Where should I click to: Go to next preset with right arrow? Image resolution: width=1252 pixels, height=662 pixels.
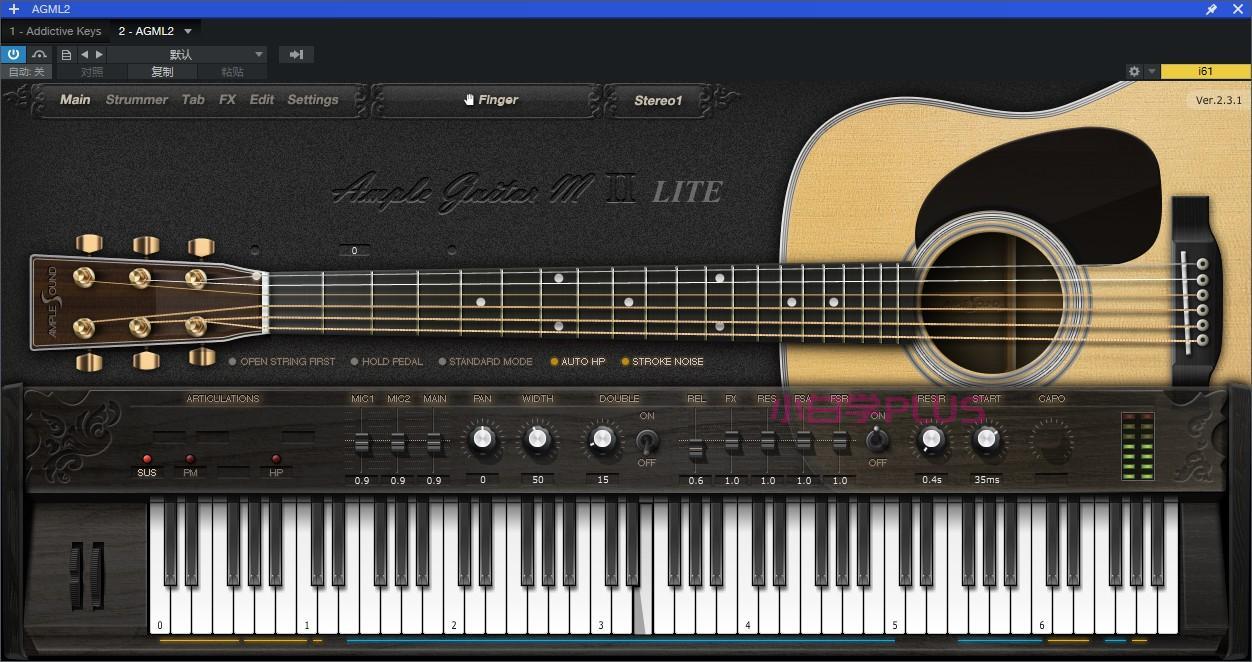pyautogui.click(x=98, y=55)
